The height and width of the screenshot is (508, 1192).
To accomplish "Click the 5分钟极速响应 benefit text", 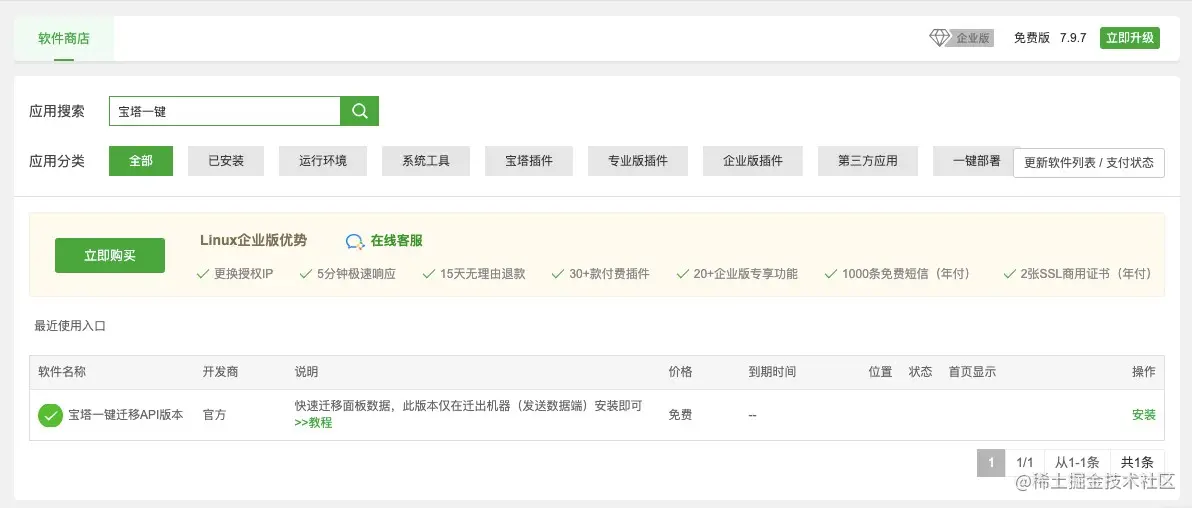I will [x=357, y=274].
